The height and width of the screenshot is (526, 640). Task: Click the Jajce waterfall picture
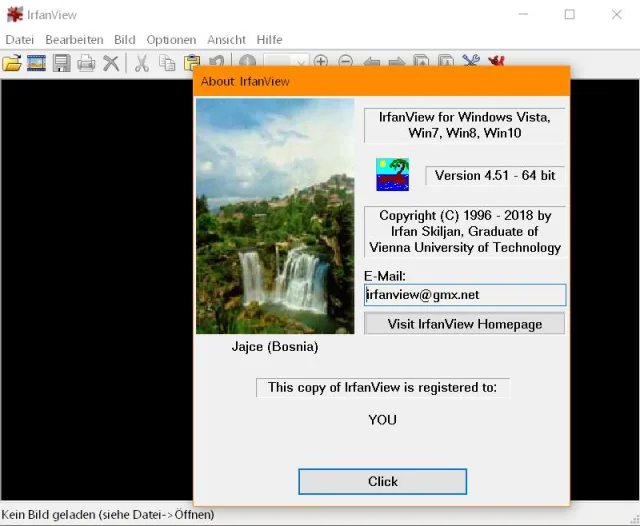[275, 216]
